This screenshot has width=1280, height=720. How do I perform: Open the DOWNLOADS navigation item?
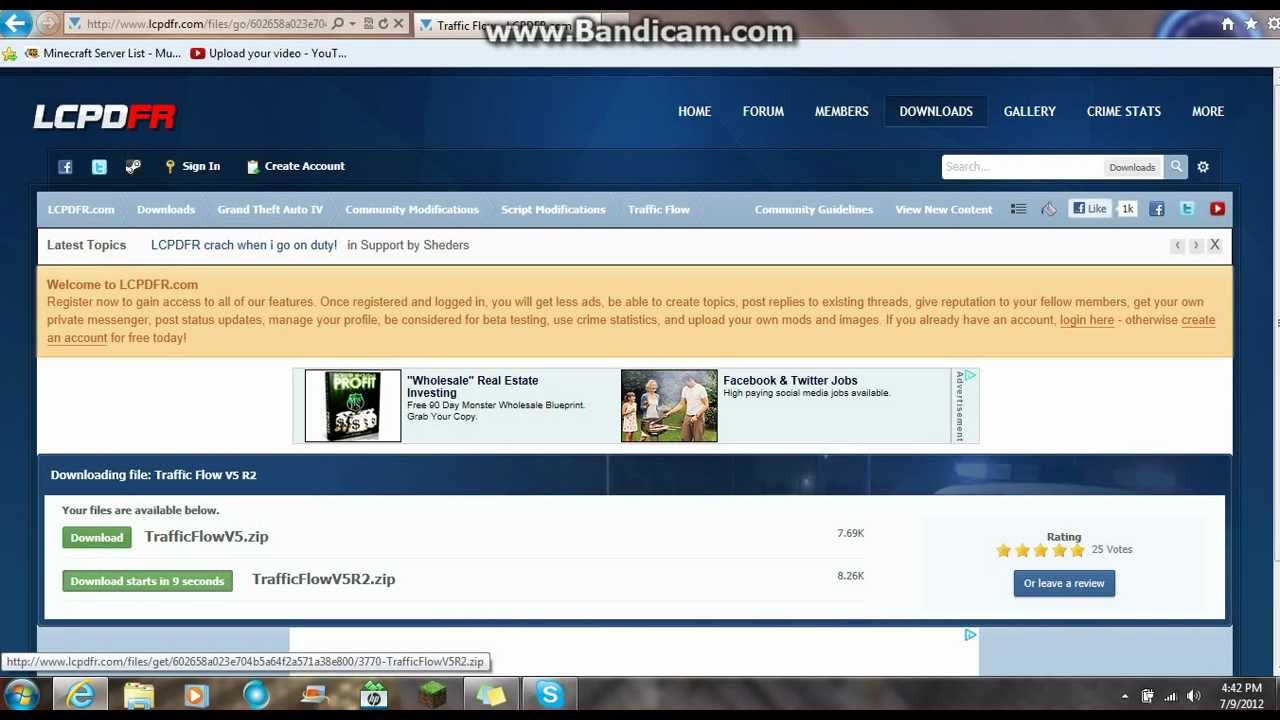pos(936,111)
